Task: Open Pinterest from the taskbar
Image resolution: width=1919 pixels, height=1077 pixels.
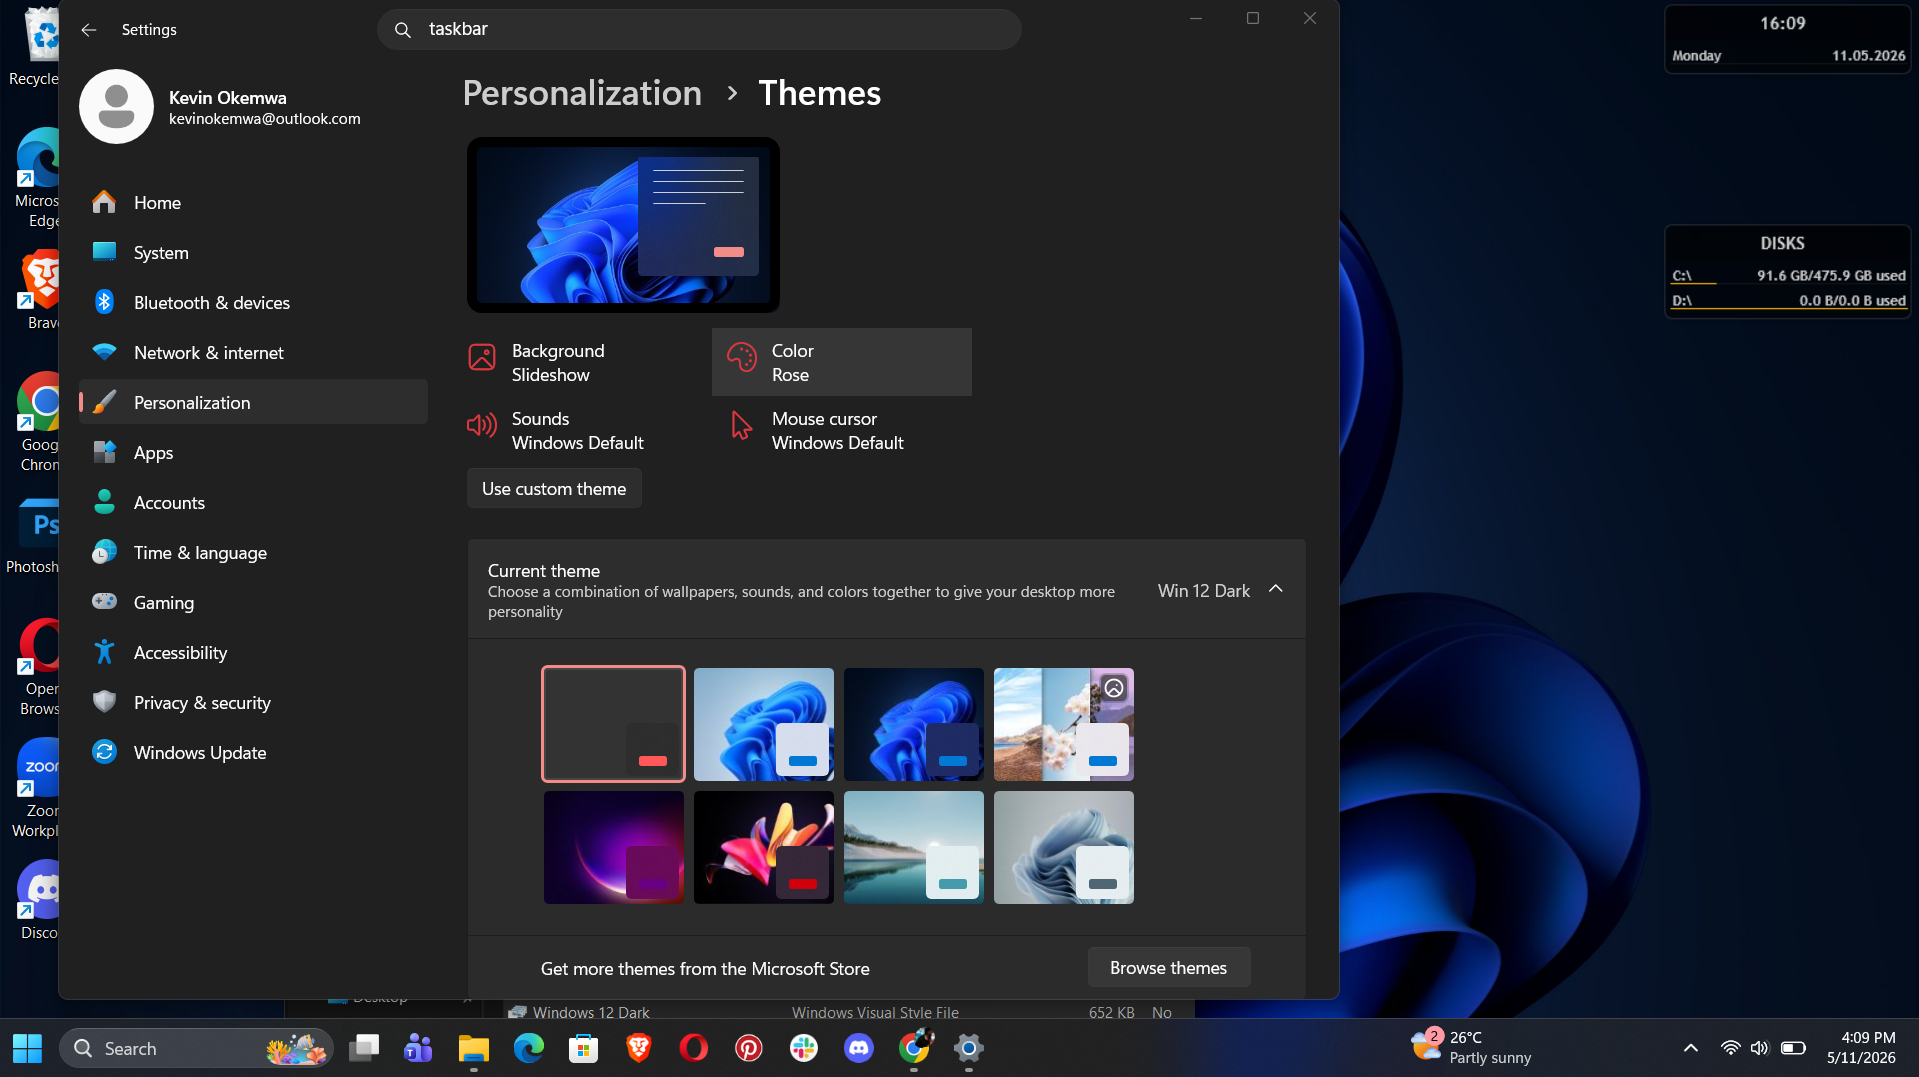Action: [748, 1048]
